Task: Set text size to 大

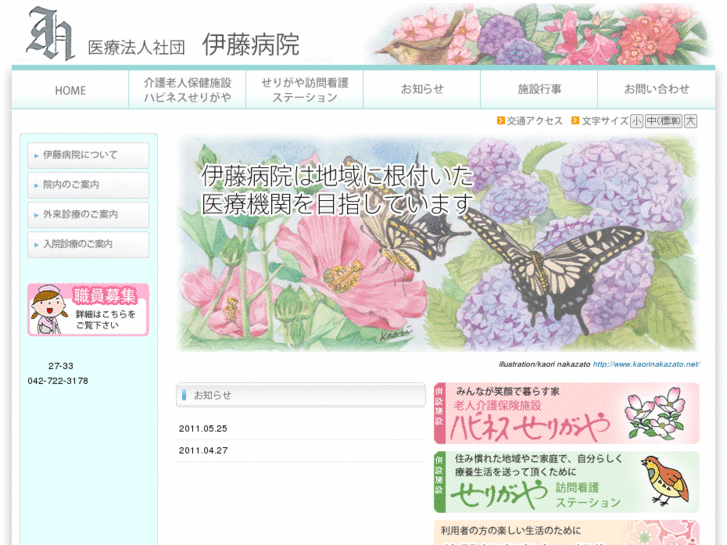Action: coord(690,121)
